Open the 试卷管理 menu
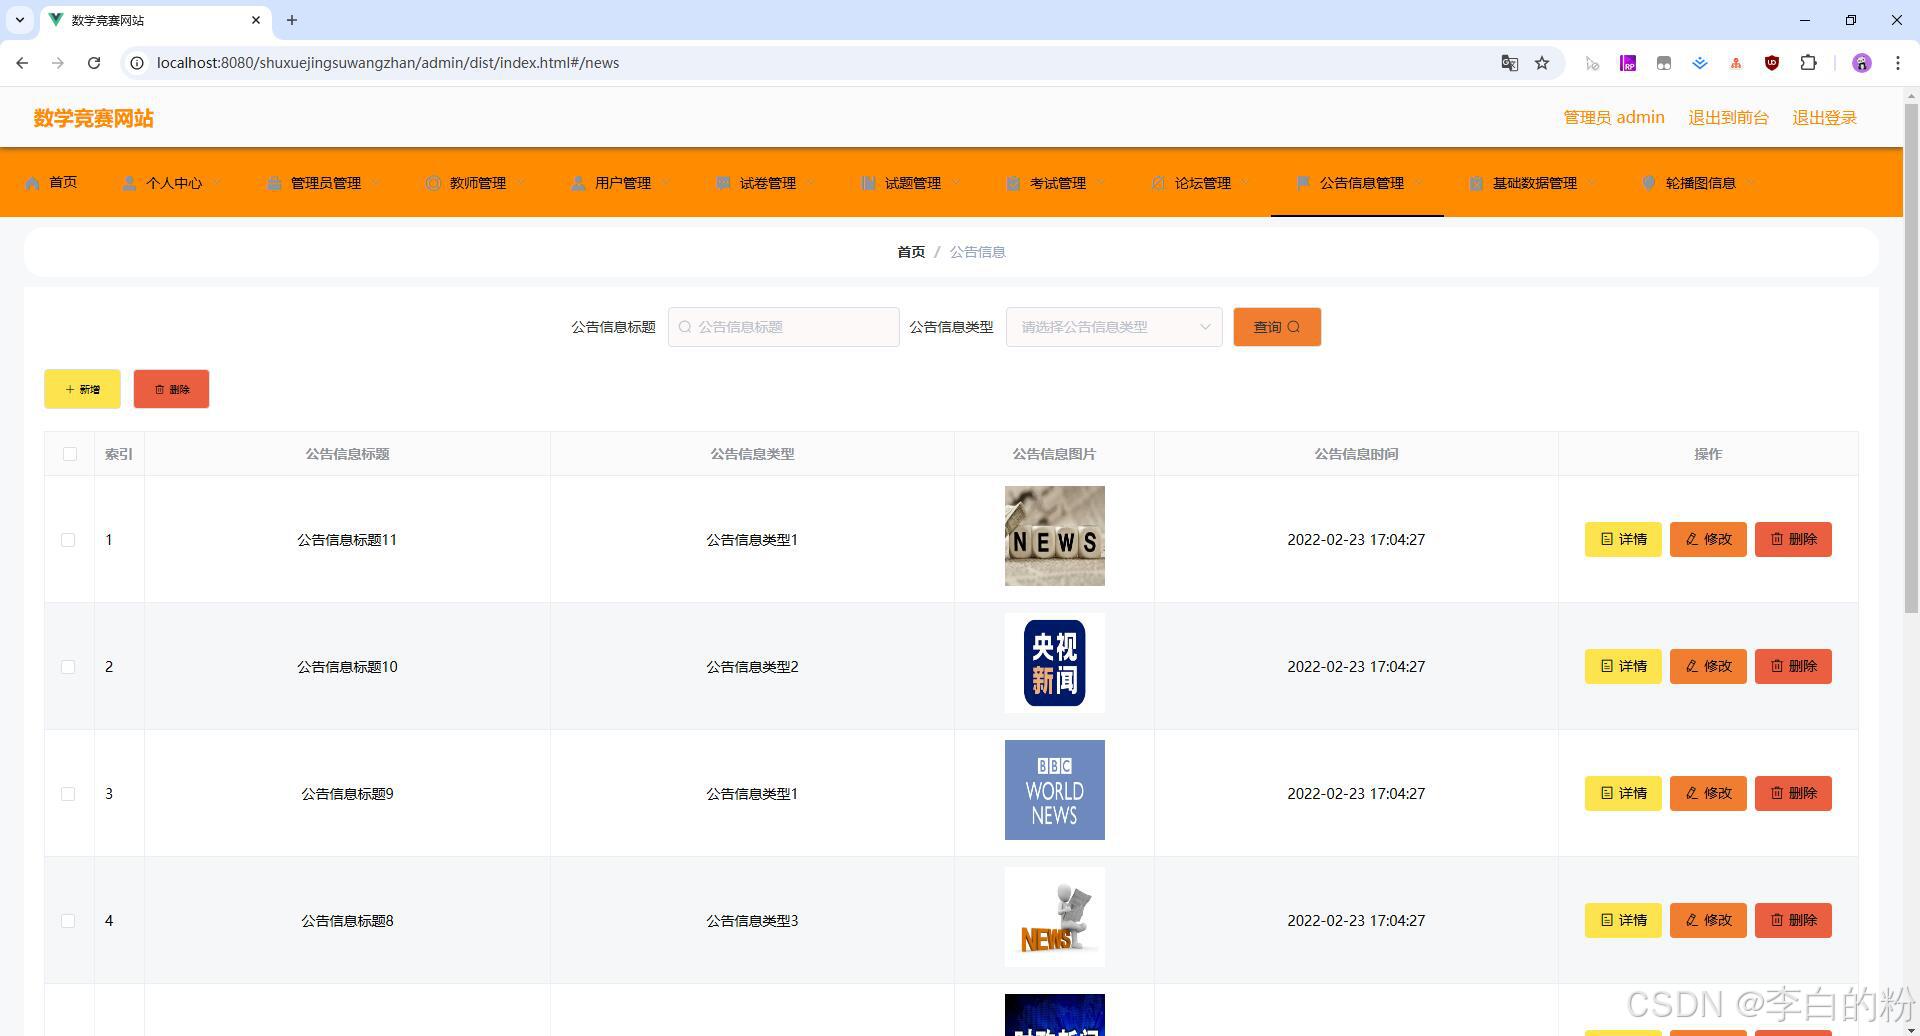Image resolution: width=1920 pixels, height=1036 pixels. point(766,183)
